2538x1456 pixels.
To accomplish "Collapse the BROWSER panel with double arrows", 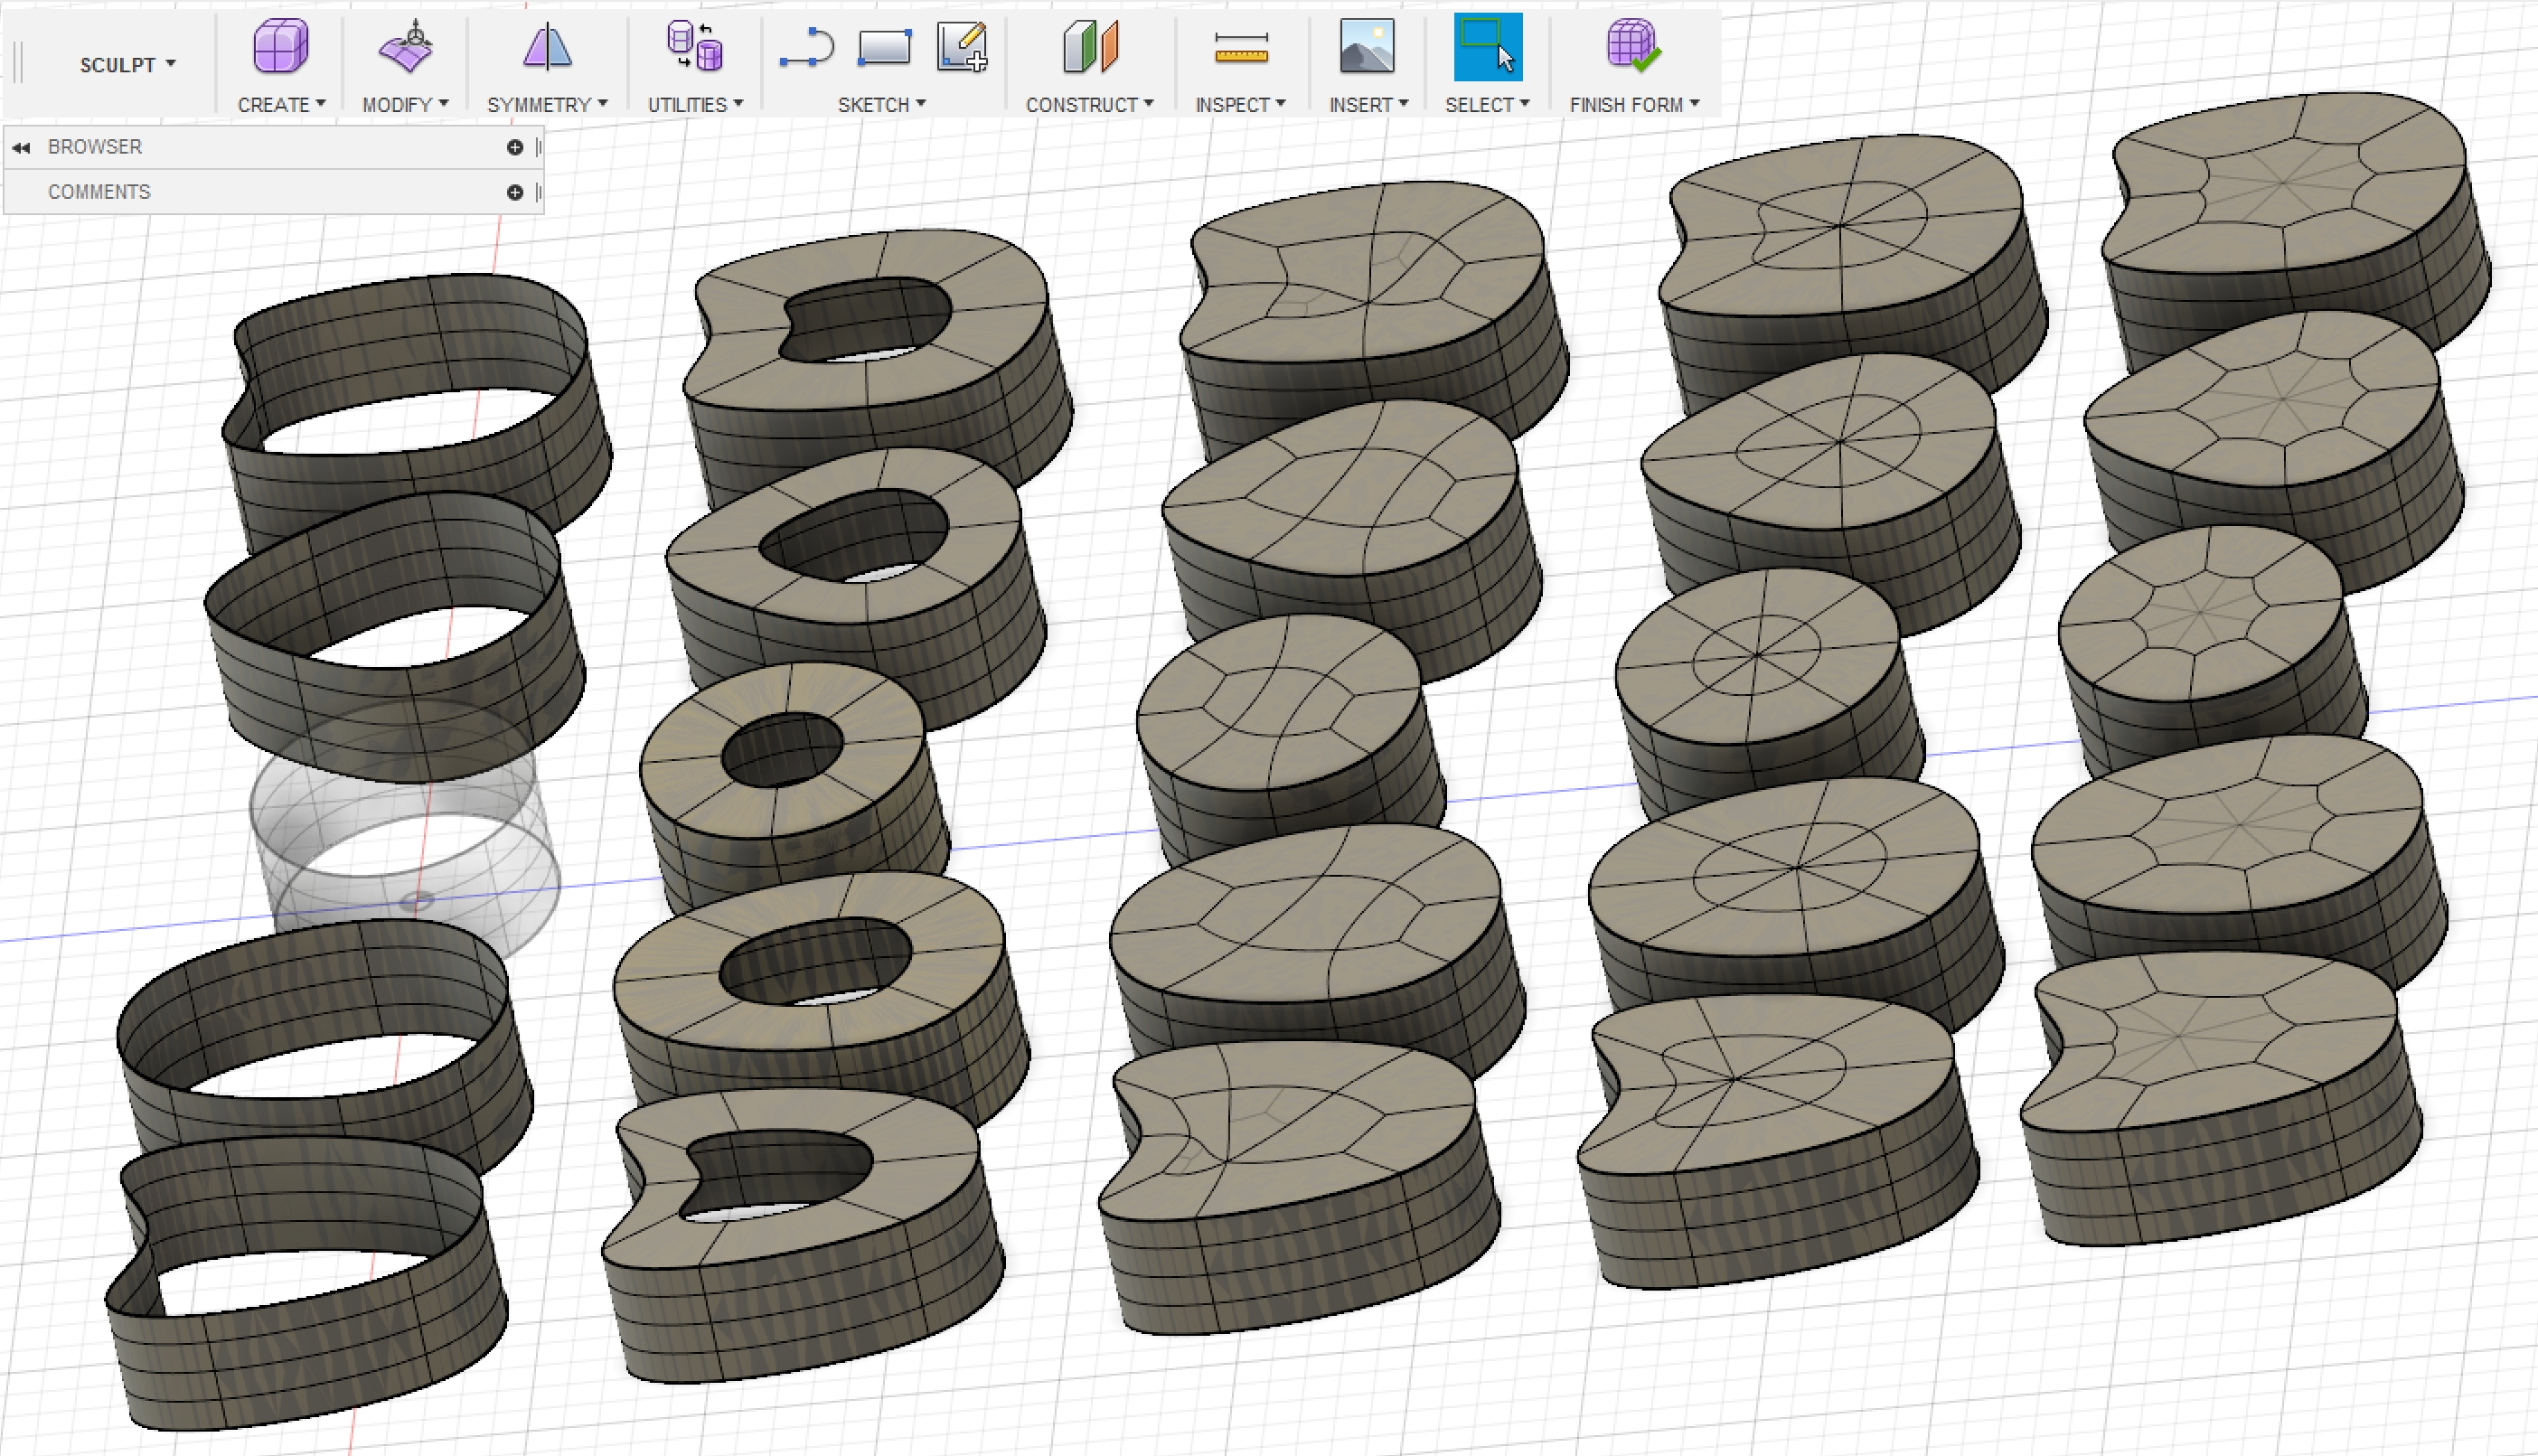I will [x=21, y=147].
